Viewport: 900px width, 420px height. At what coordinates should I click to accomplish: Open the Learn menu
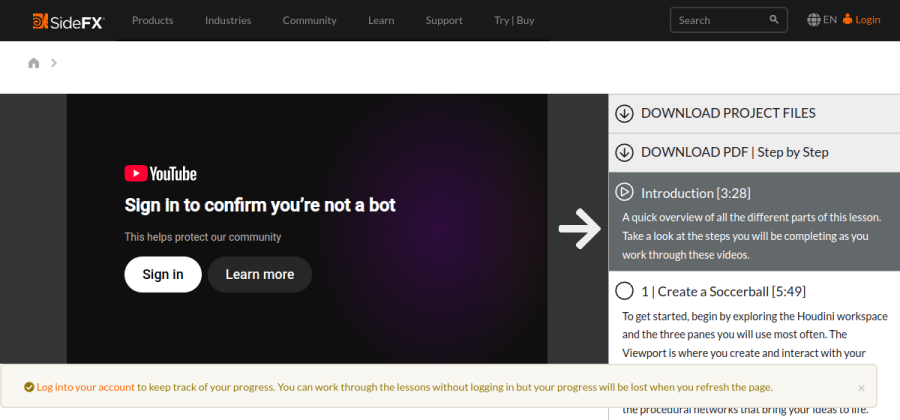click(381, 21)
